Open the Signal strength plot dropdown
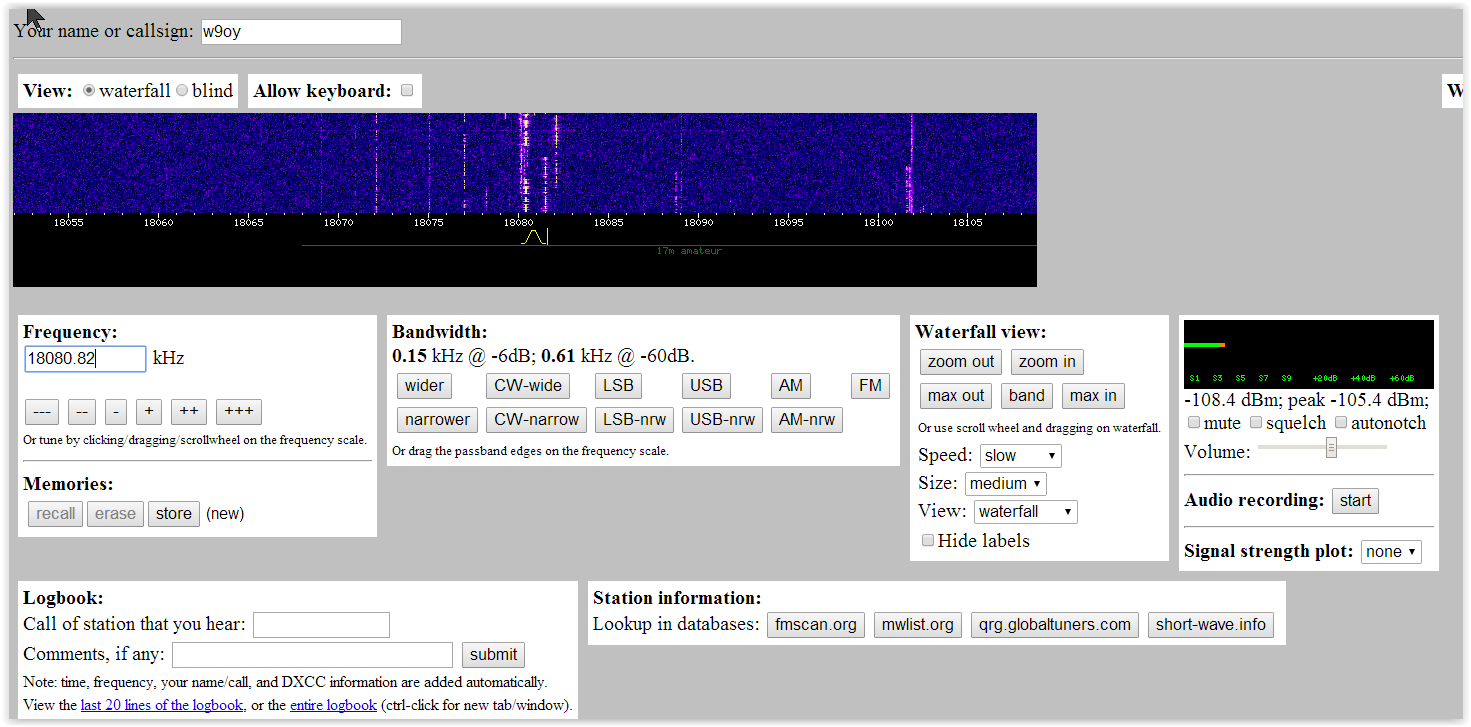 pyautogui.click(x=1391, y=552)
